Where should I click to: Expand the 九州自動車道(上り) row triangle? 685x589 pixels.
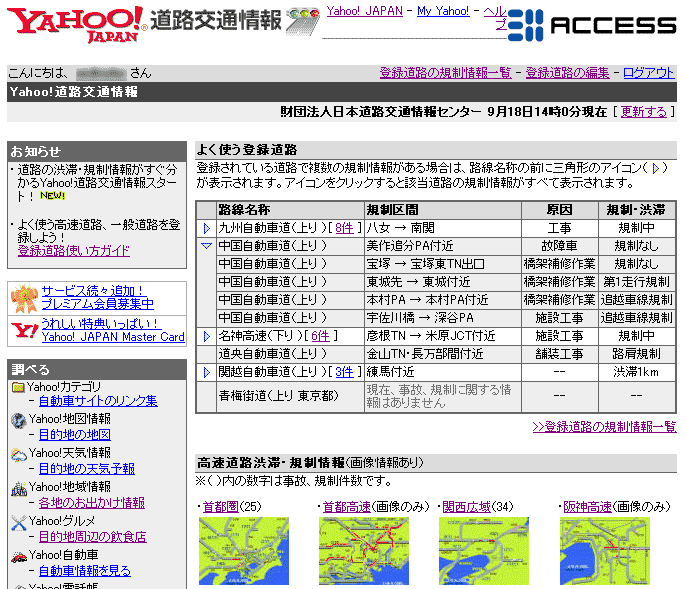(x=207, y=228)
